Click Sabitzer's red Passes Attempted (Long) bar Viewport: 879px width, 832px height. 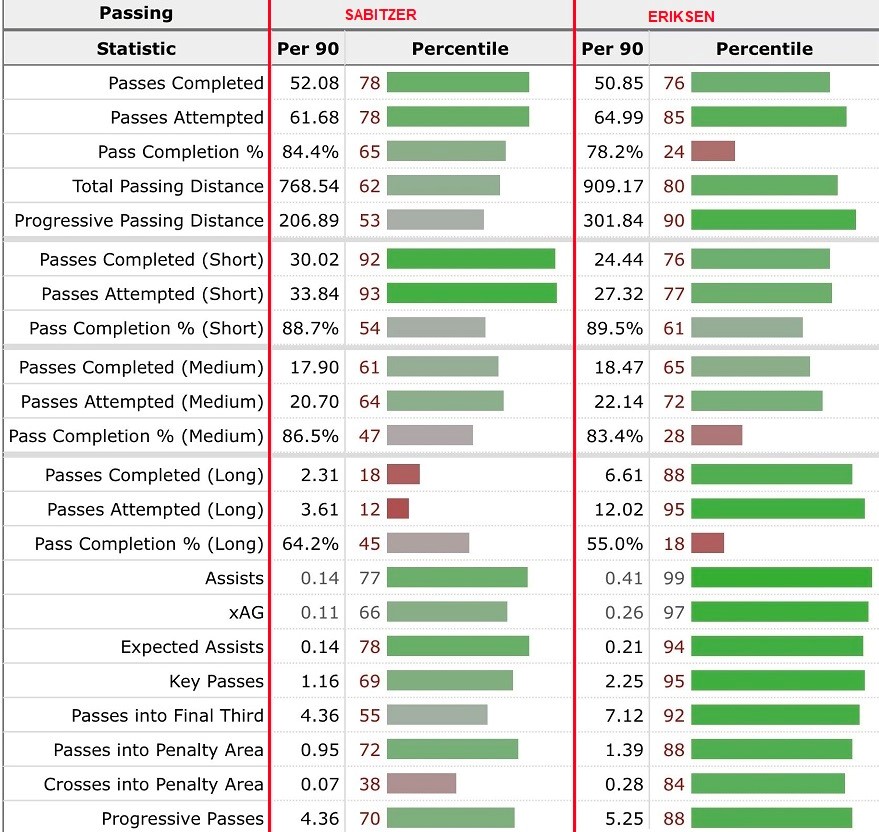point(398,509)
